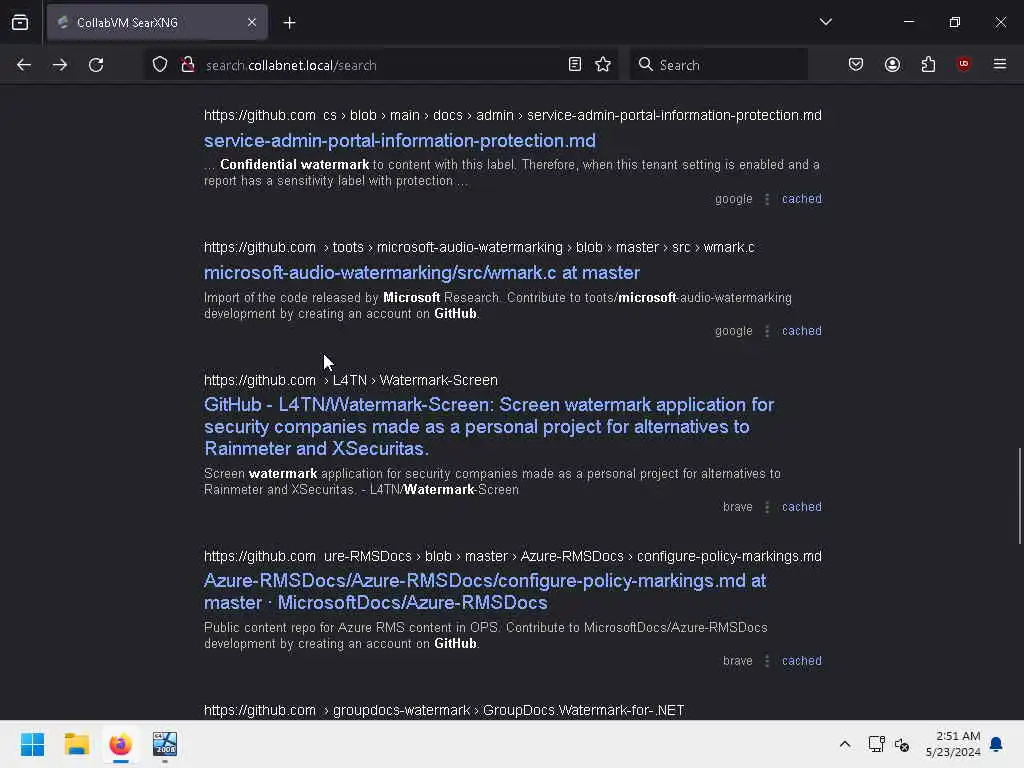Viewport: 1024px width, 768px height.
Task: Open the muted volume tray icon
Action: 902,744
